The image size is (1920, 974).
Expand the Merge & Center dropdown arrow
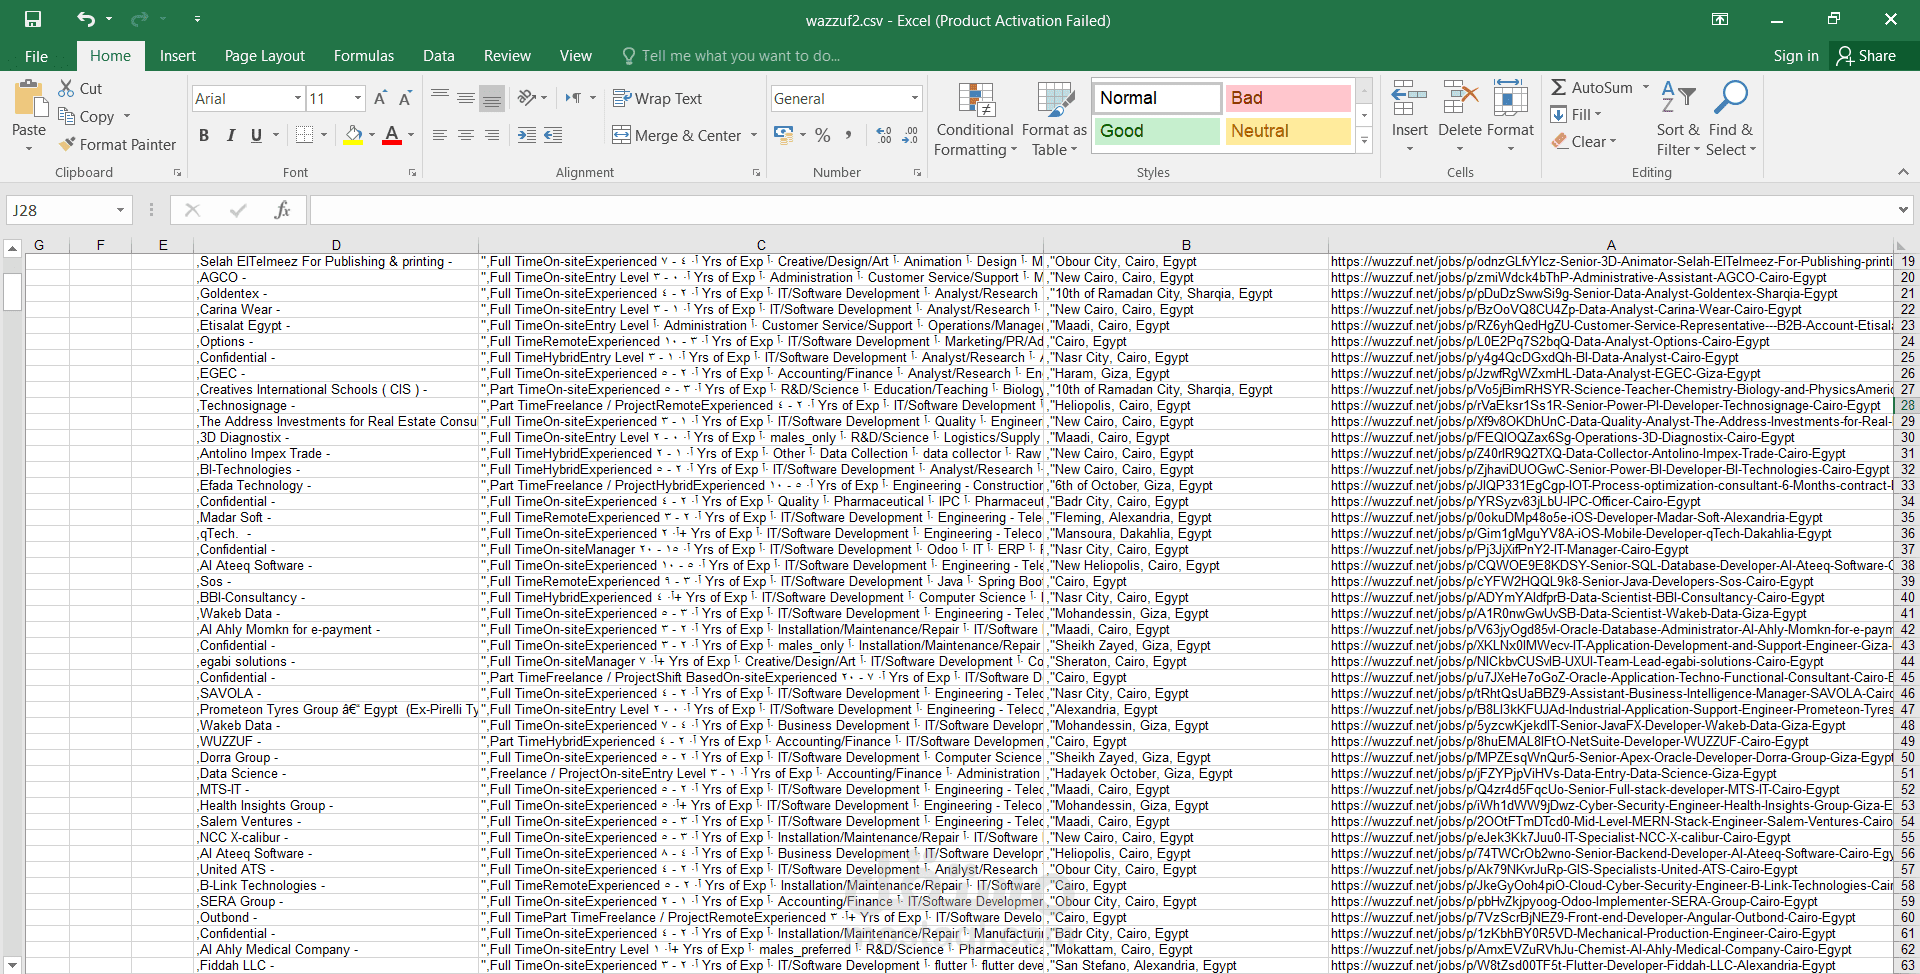pyautogui.click(x=754, y=135)
